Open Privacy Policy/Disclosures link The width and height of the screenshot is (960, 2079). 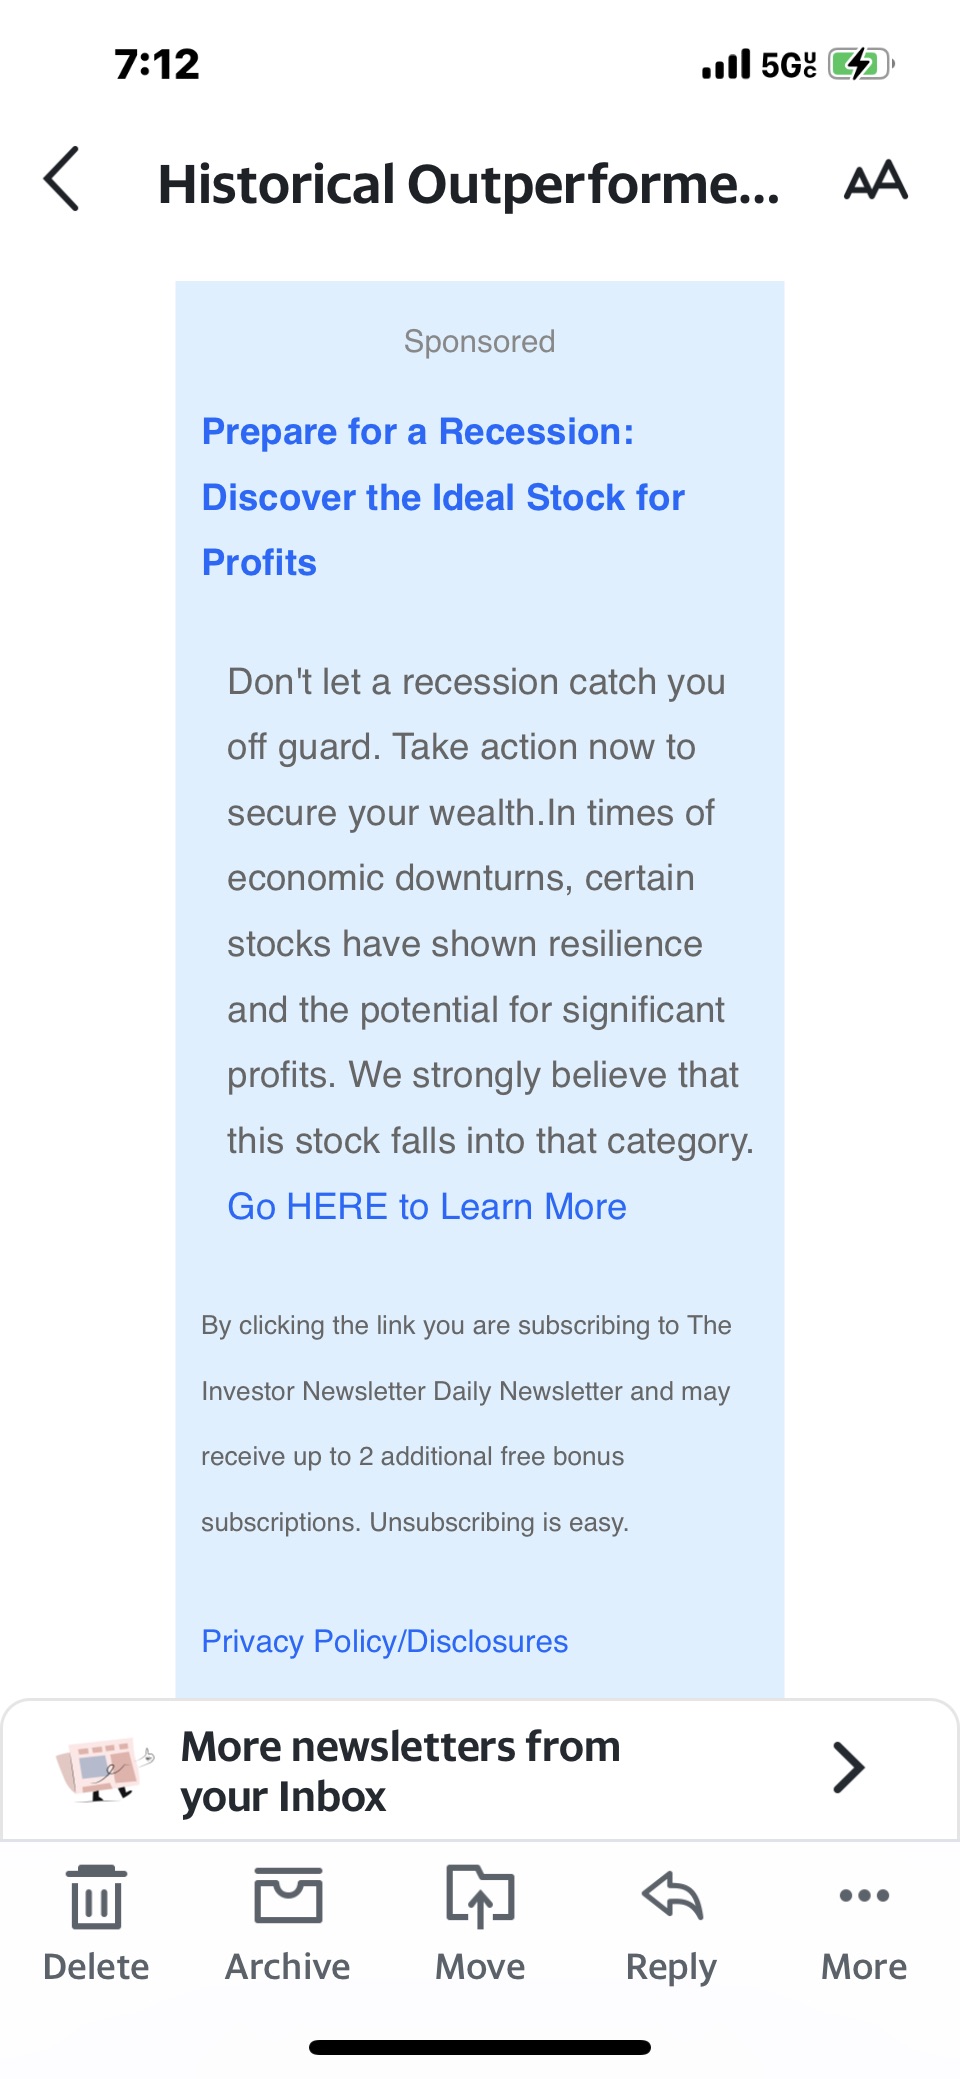point(385,1641)
